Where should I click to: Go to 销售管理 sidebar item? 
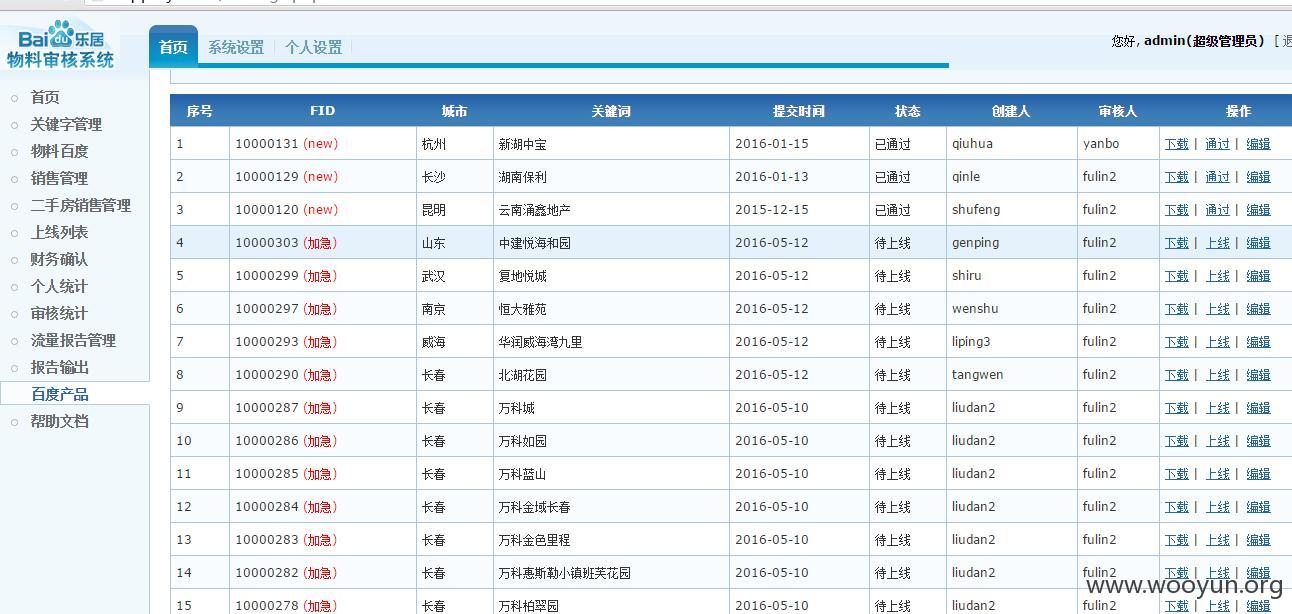tap(59, 178)
